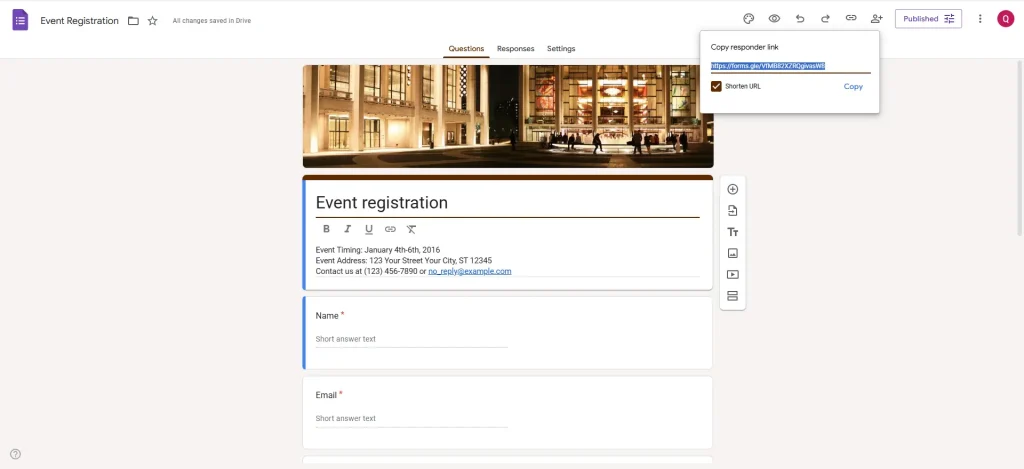Viewport: 1024px width, 469px height.
Task: Redo the last change
Action: [x=825, y=19]
